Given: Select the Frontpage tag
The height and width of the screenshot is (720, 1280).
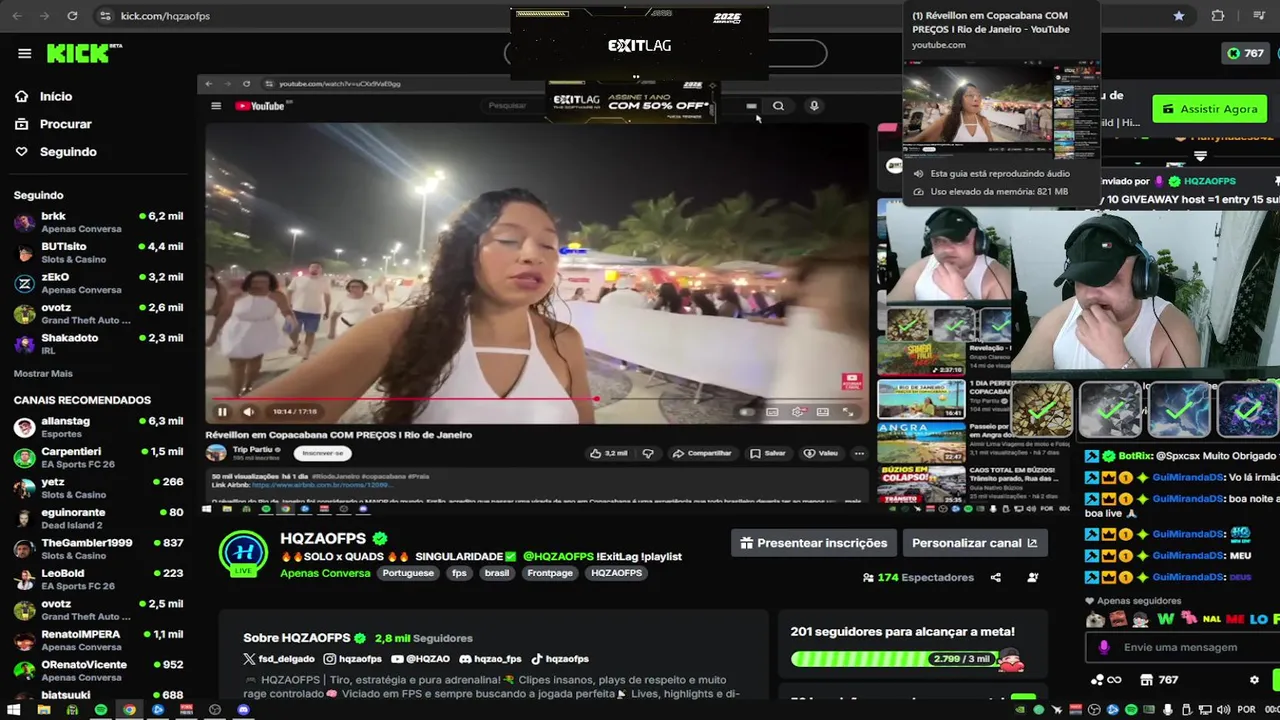Looking at the screenshot, I should (550, 573).
